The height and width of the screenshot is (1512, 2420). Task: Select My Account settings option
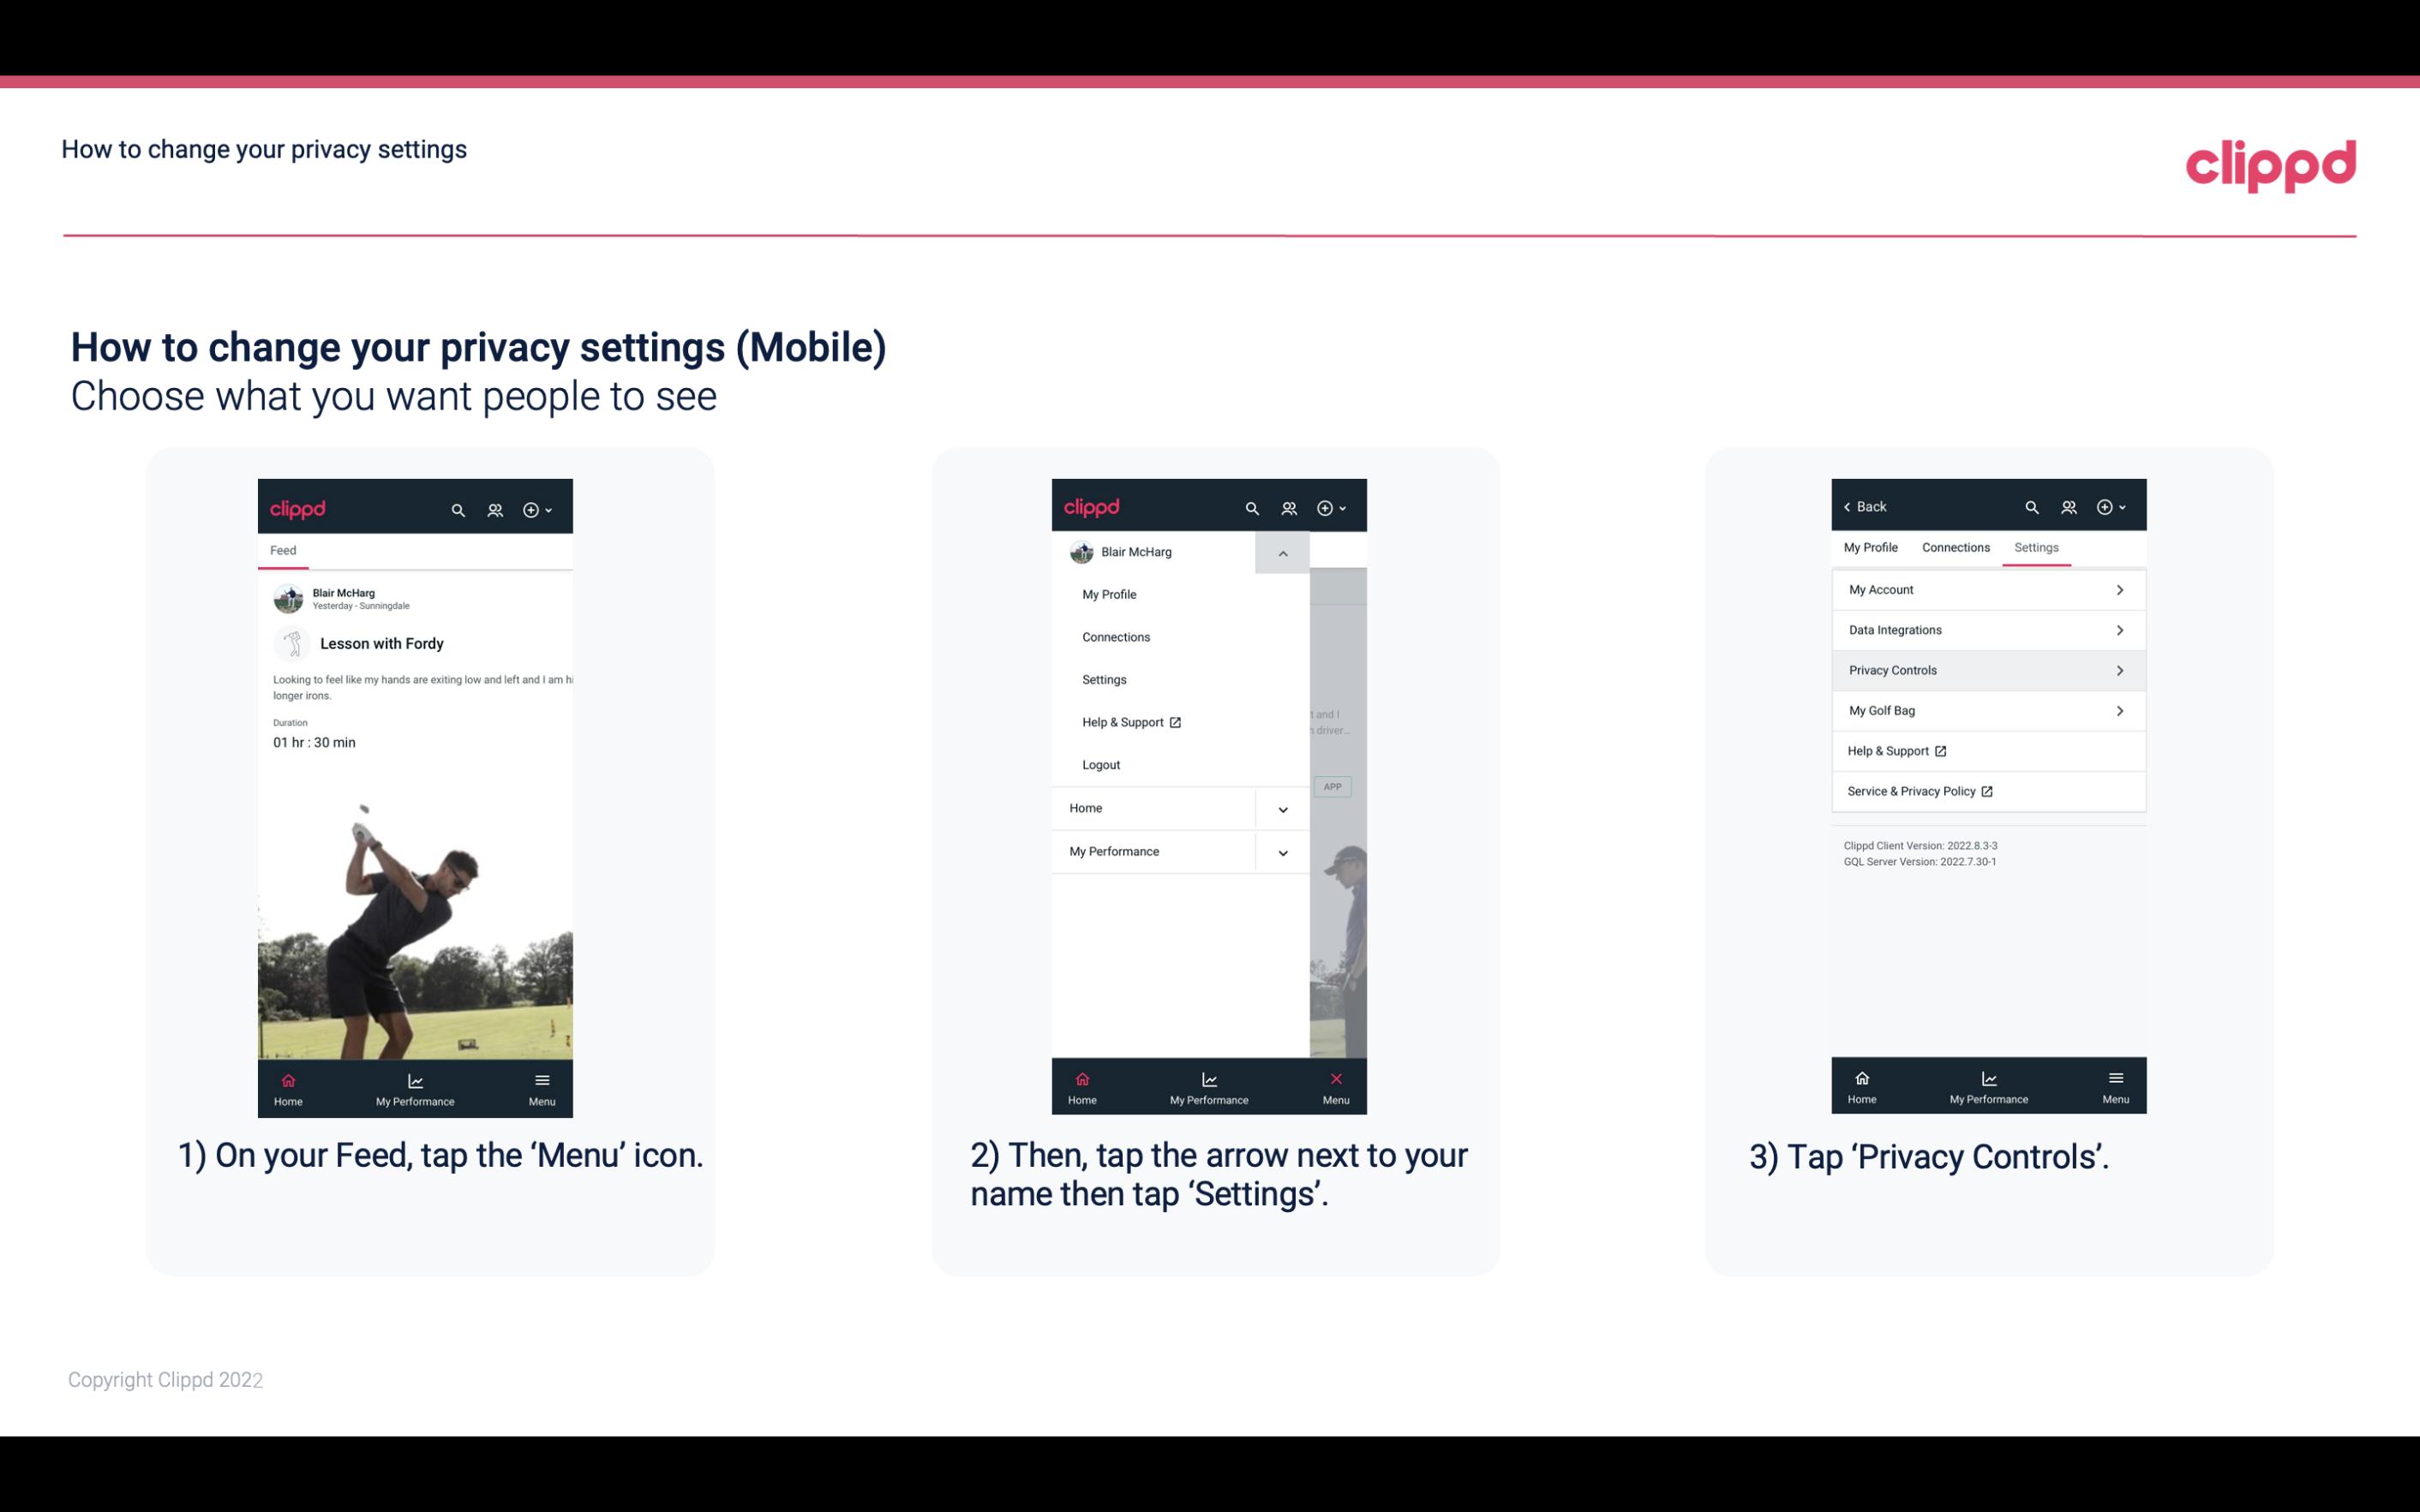[1986, 589]
